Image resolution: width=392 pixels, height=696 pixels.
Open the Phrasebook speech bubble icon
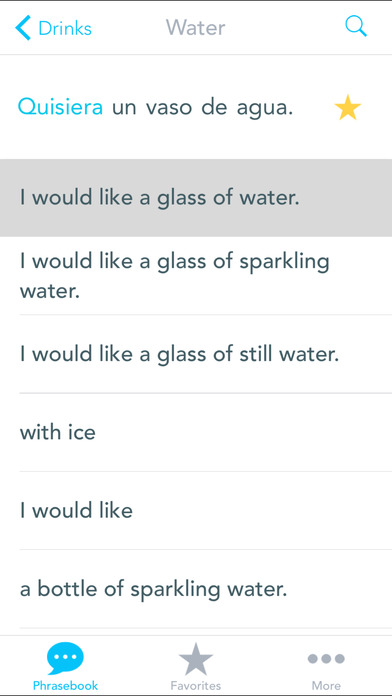[65, 658]
